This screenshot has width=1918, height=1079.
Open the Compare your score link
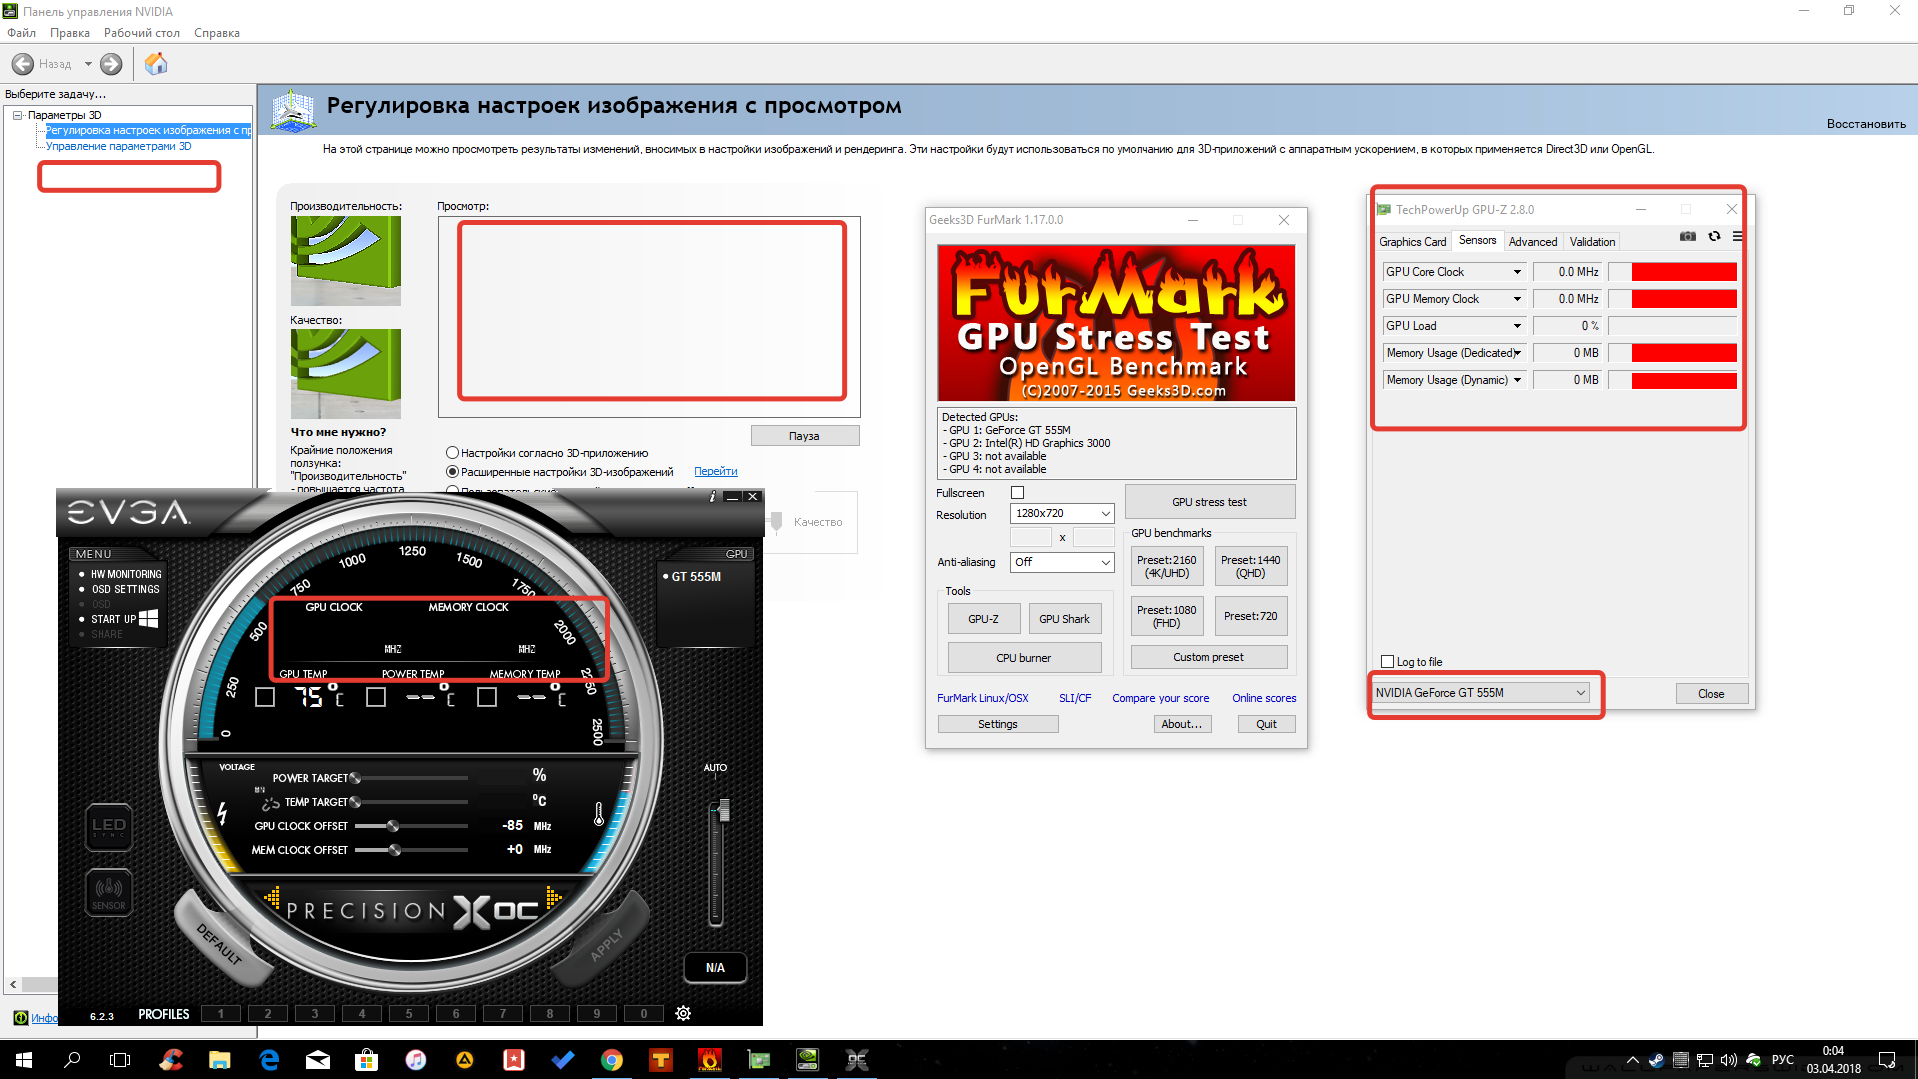click(1160, 698)
